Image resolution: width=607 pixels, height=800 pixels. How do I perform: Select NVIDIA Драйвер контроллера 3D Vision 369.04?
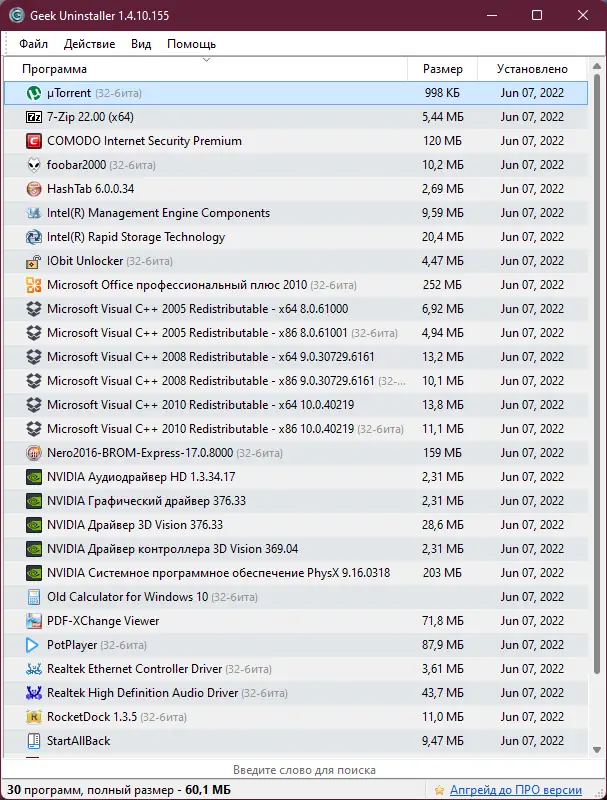click(296, 548)
